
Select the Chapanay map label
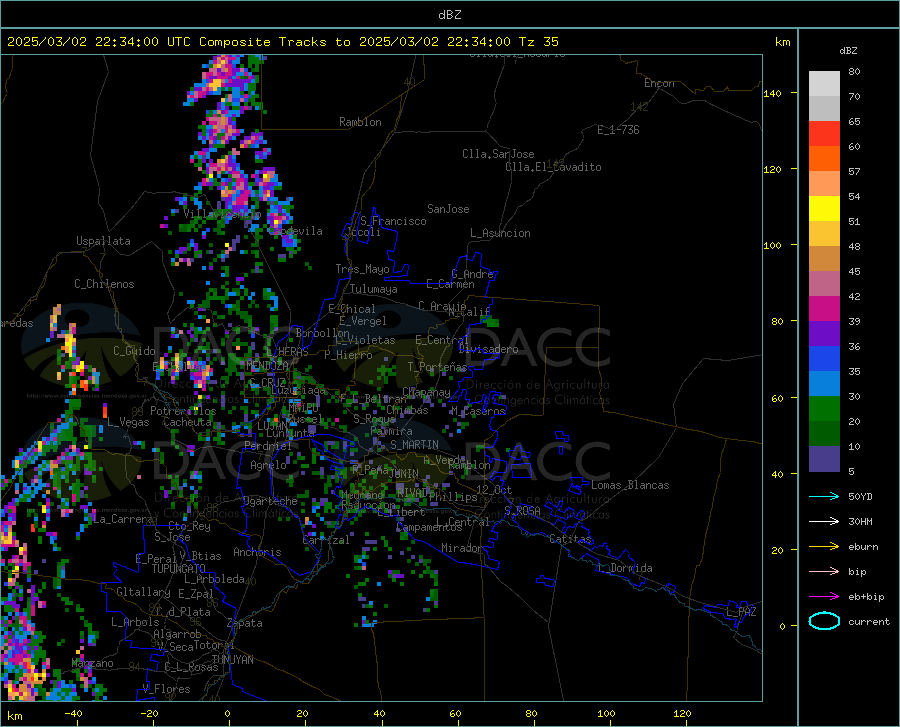(426, 392)
